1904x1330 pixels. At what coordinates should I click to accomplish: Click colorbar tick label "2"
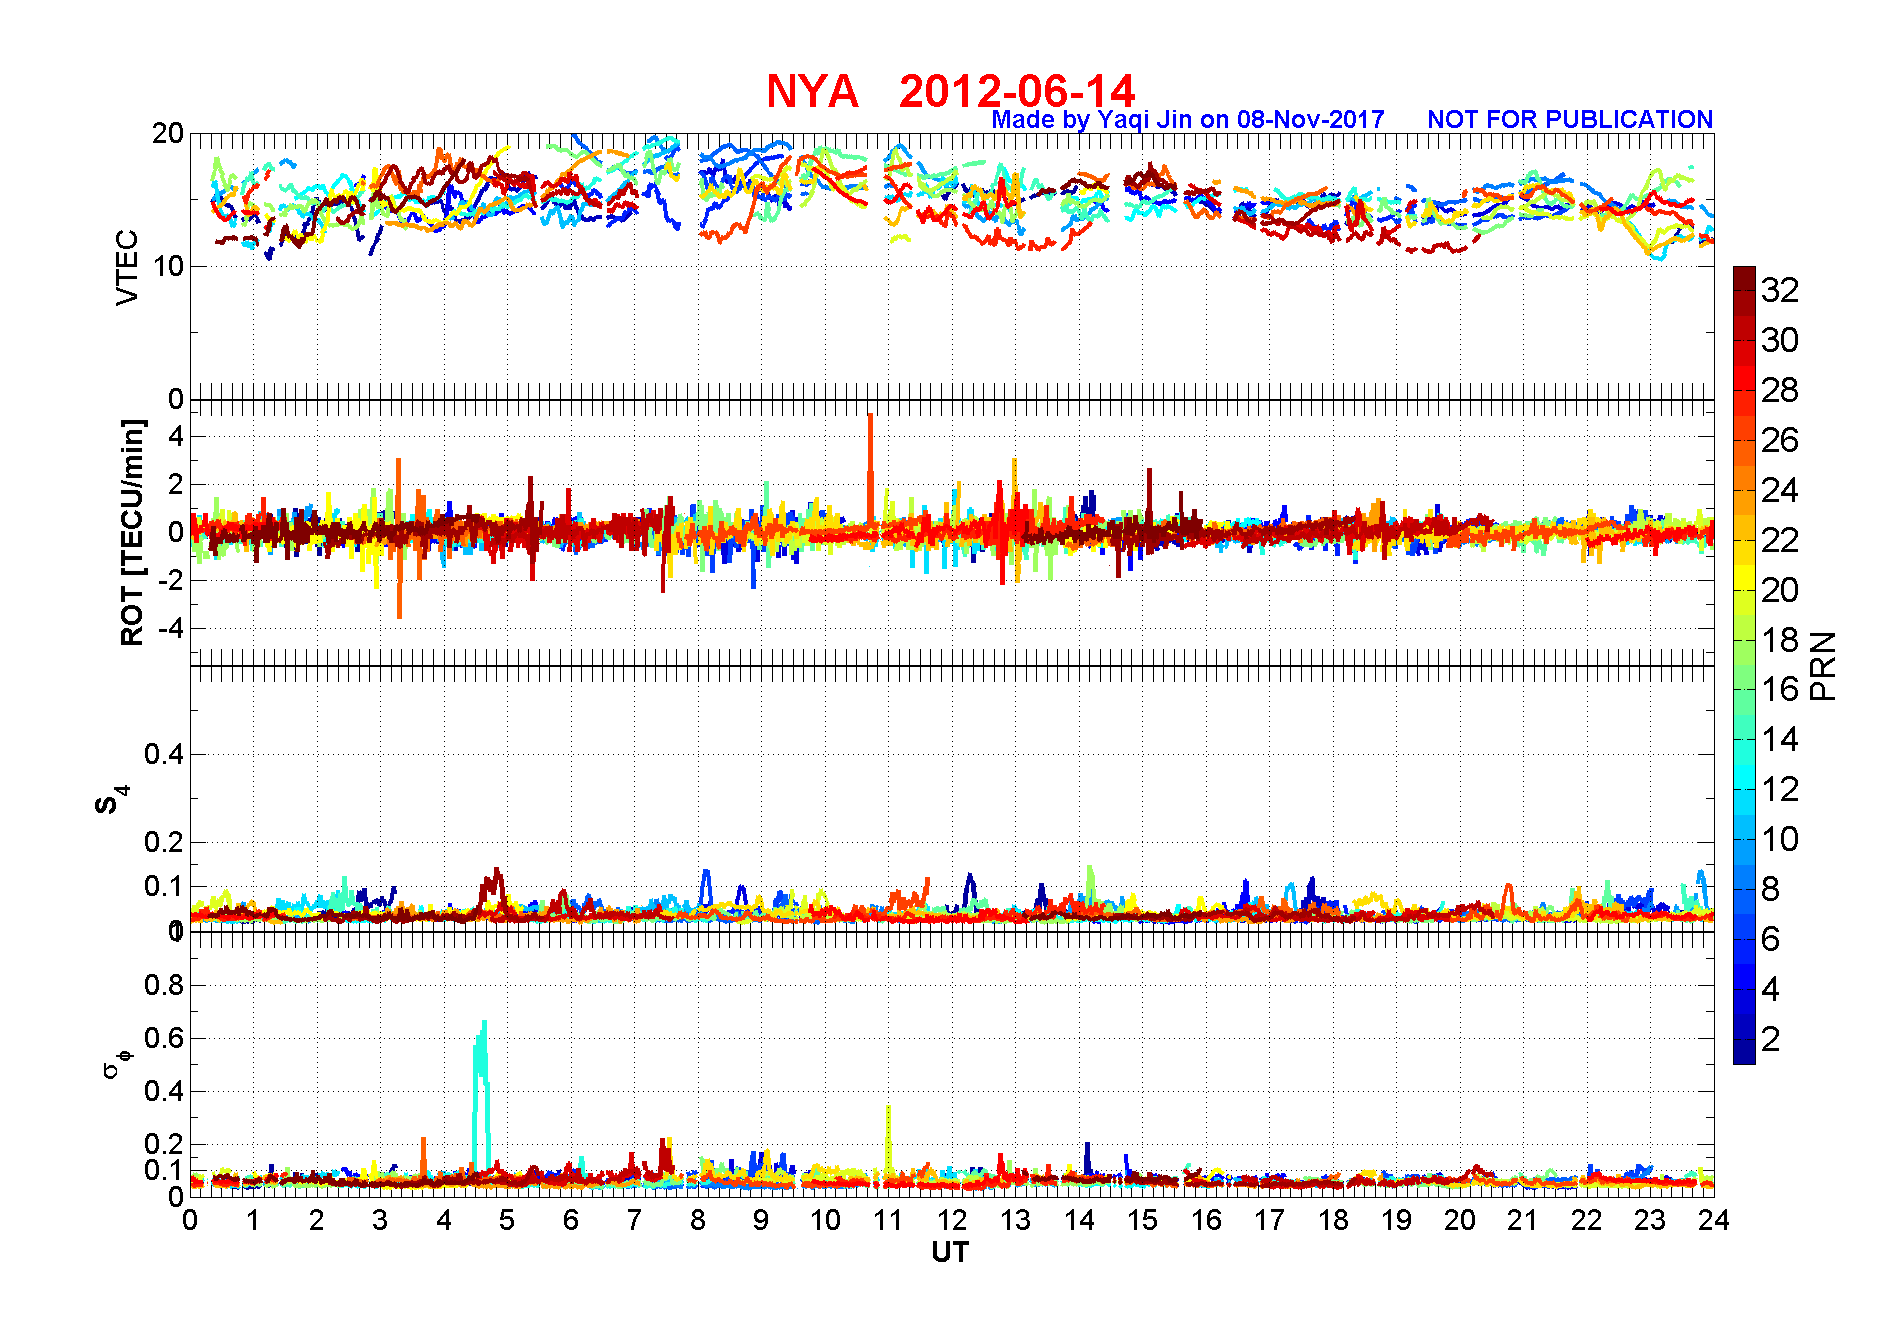point(1771,1039)
